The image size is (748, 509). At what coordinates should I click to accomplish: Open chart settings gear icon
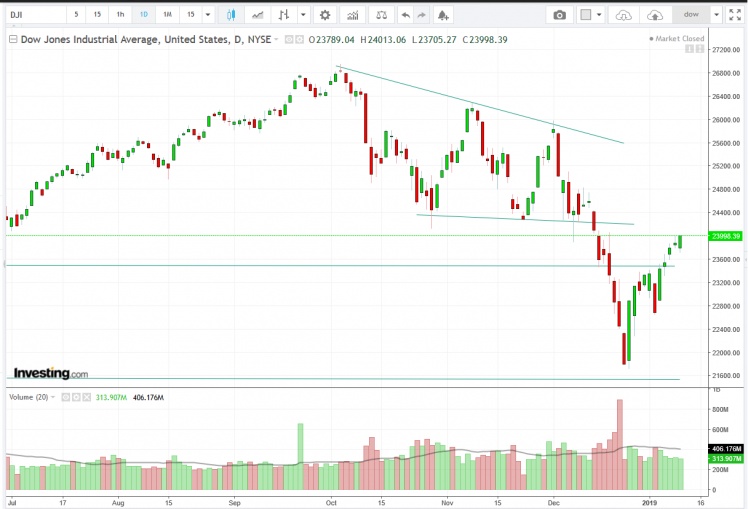tap(324, 15)
